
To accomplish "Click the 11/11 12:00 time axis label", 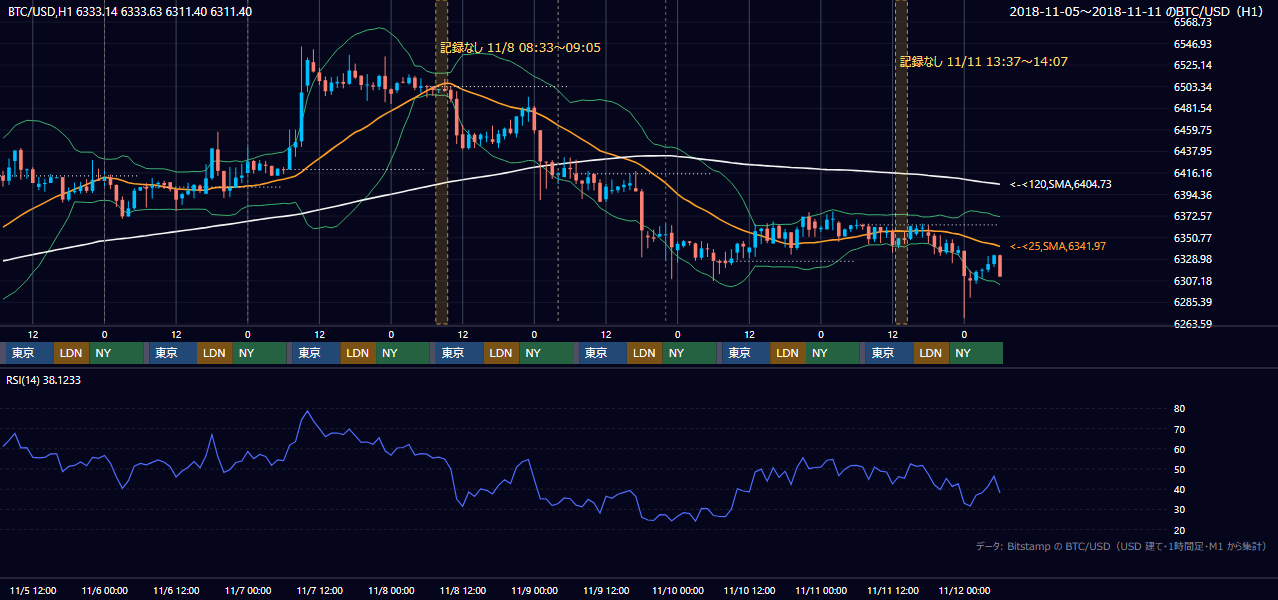I will [x=892, y=590].
